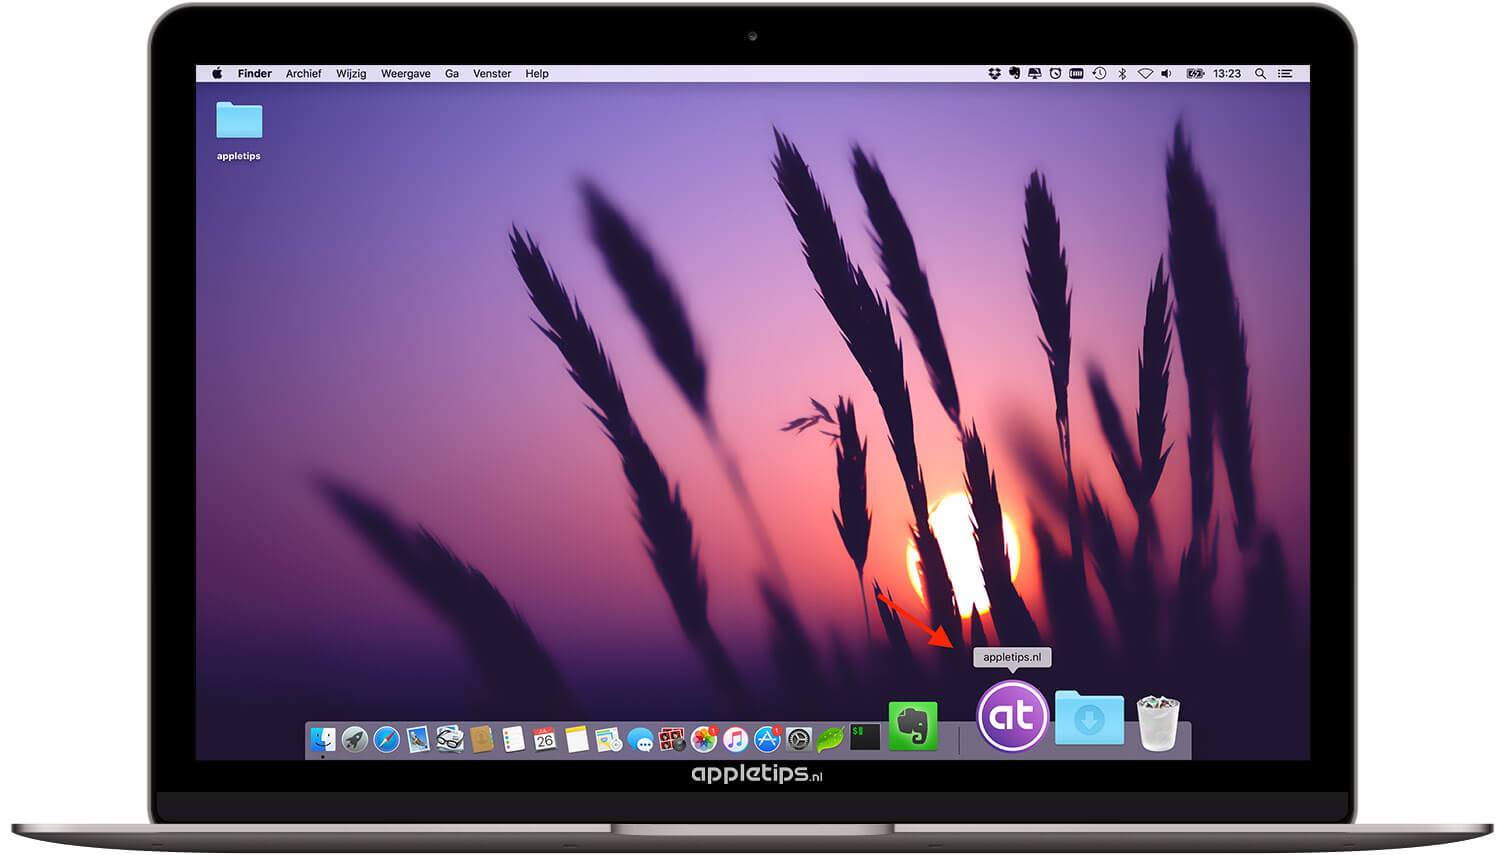Open the Weergave menu

tap(406, 74)
